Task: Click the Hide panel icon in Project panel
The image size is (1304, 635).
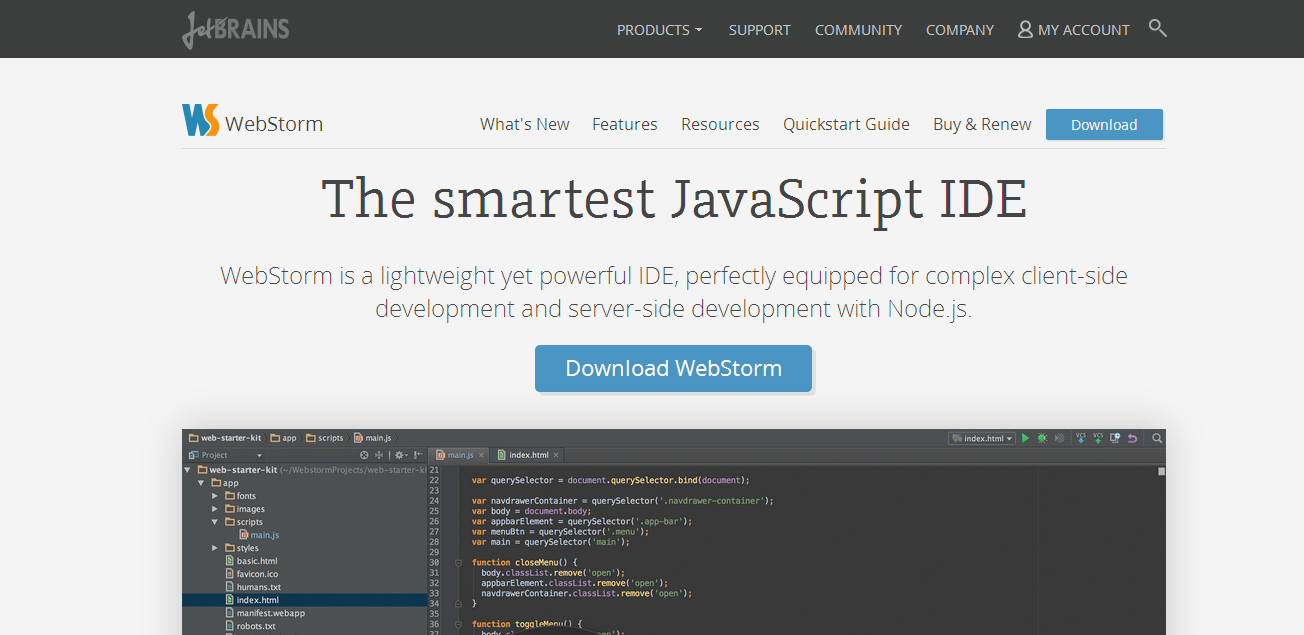Action: click(418, 455)
